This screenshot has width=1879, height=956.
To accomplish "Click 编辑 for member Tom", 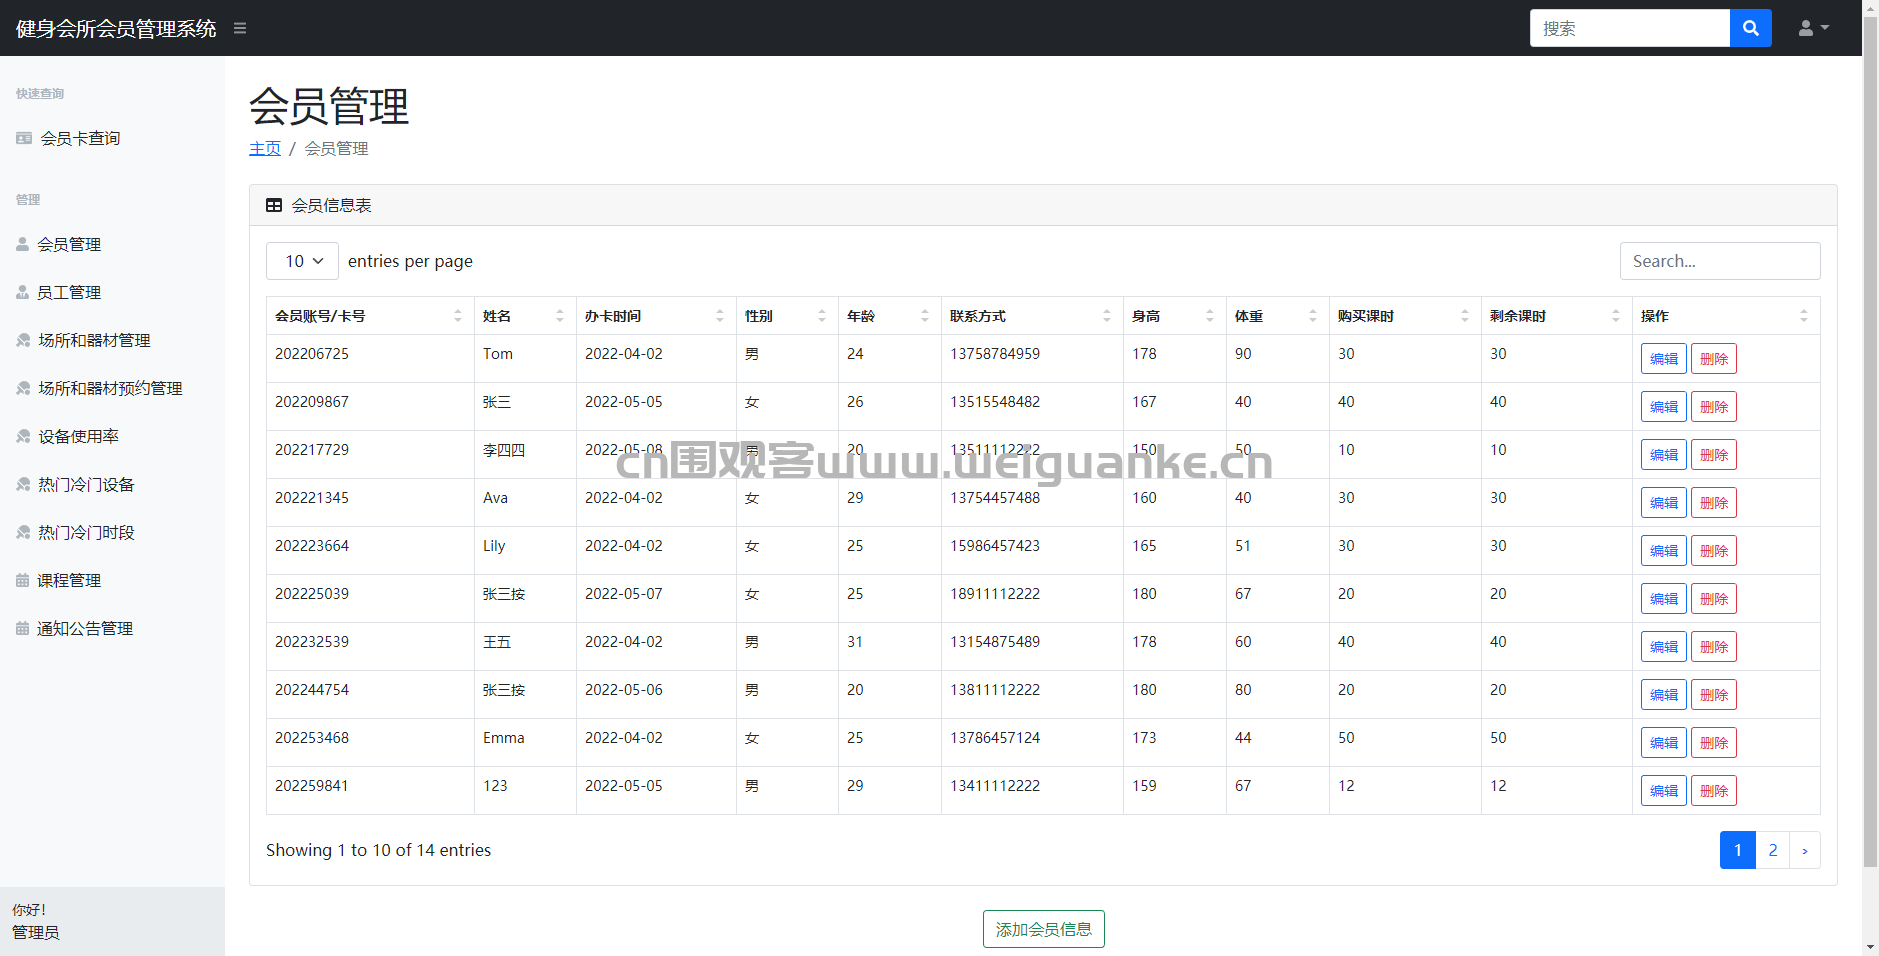I will [1664, 359].
